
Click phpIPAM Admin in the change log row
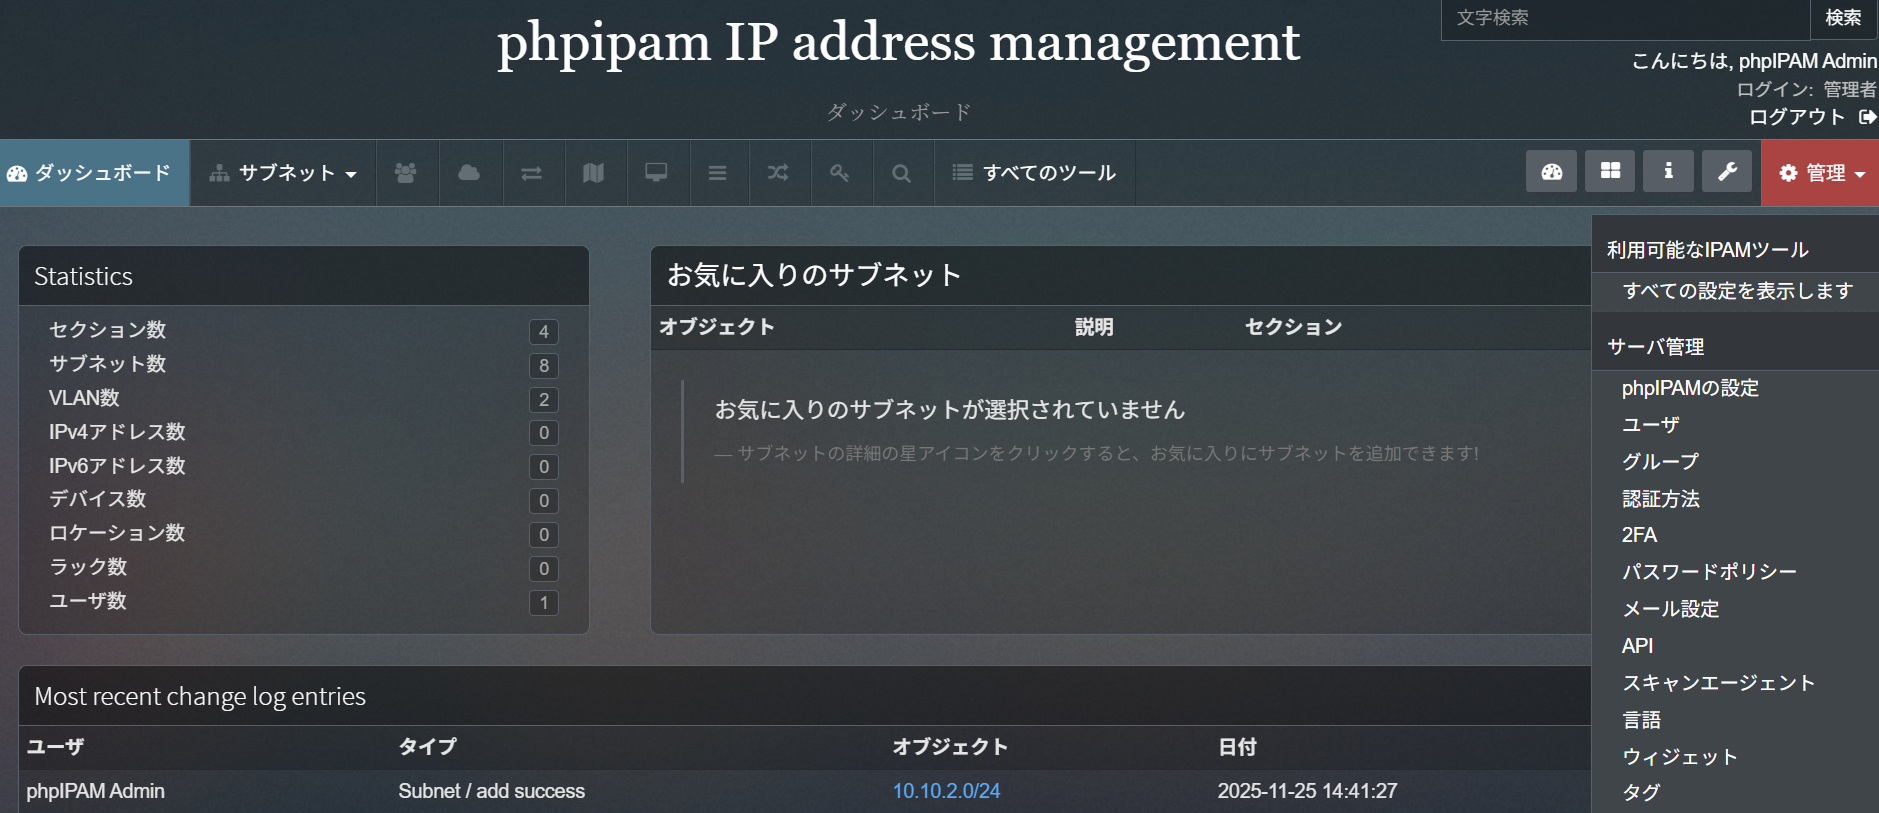point(95,791)
